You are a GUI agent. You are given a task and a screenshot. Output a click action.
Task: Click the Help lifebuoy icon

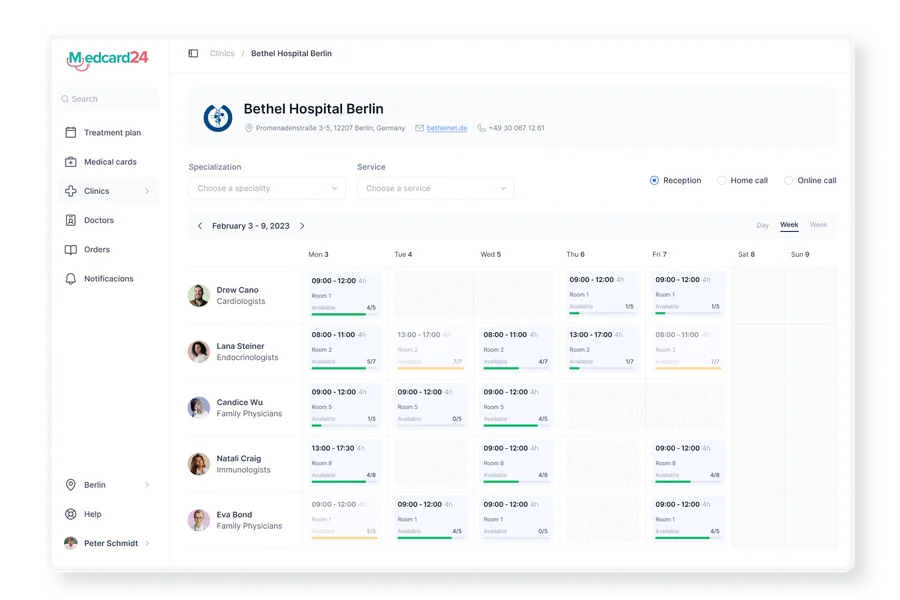[x=70, y=514]
